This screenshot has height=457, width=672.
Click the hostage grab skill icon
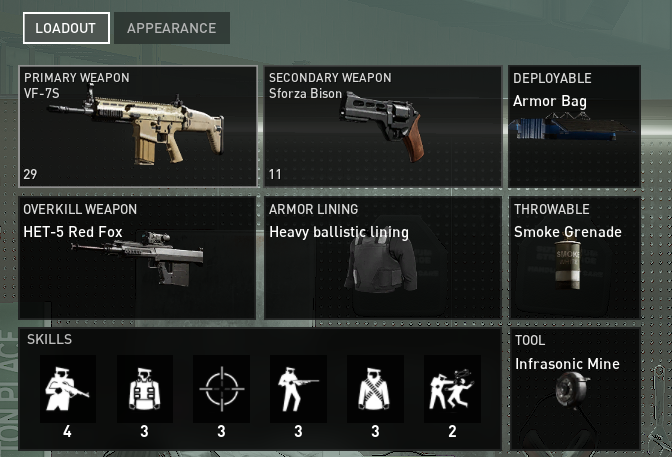click(x=452, y=389)
